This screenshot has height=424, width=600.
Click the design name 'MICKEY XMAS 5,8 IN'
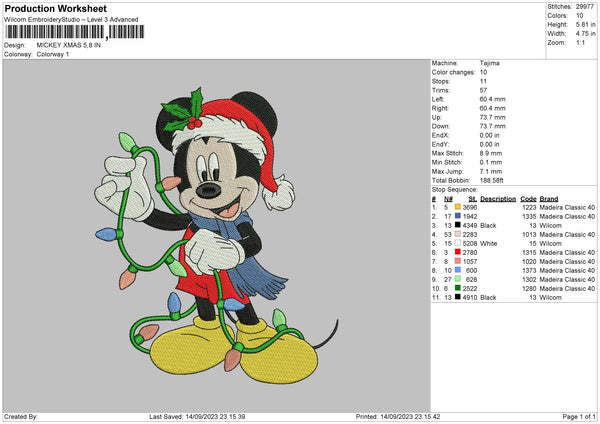[x=68, y=45]
